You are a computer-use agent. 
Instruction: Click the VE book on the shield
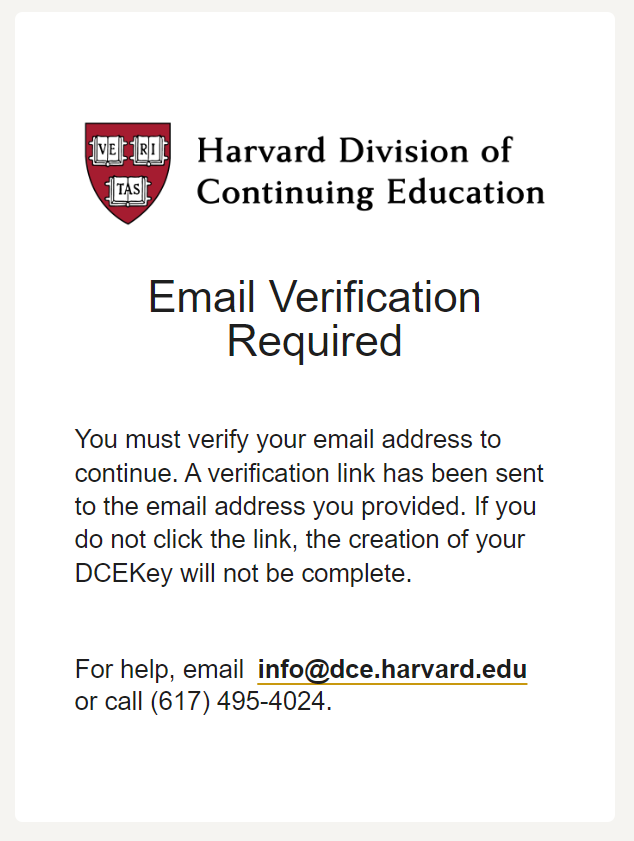point(108,151)
